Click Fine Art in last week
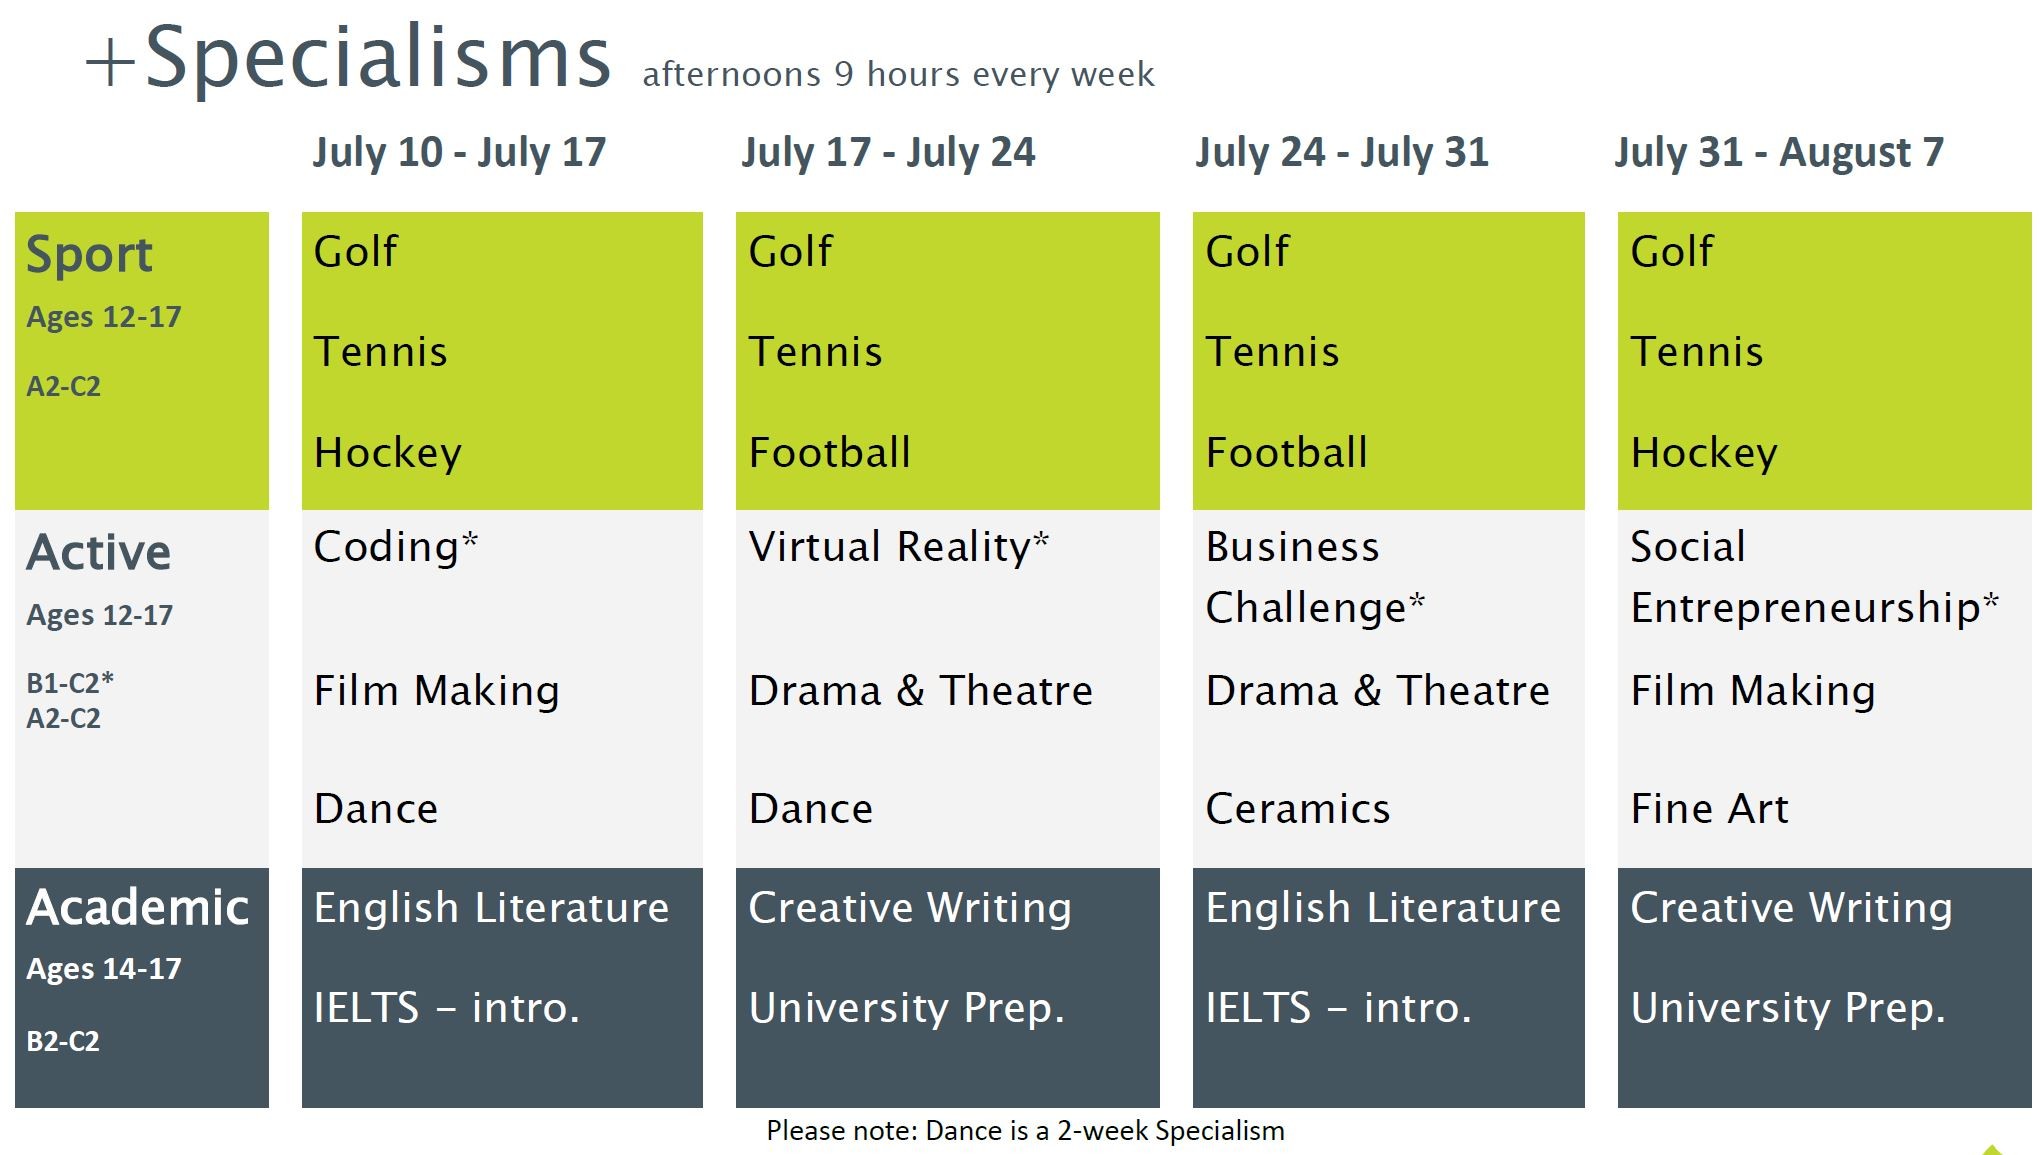Viewport: 2040px width, 1155px height. [1709, 808]
